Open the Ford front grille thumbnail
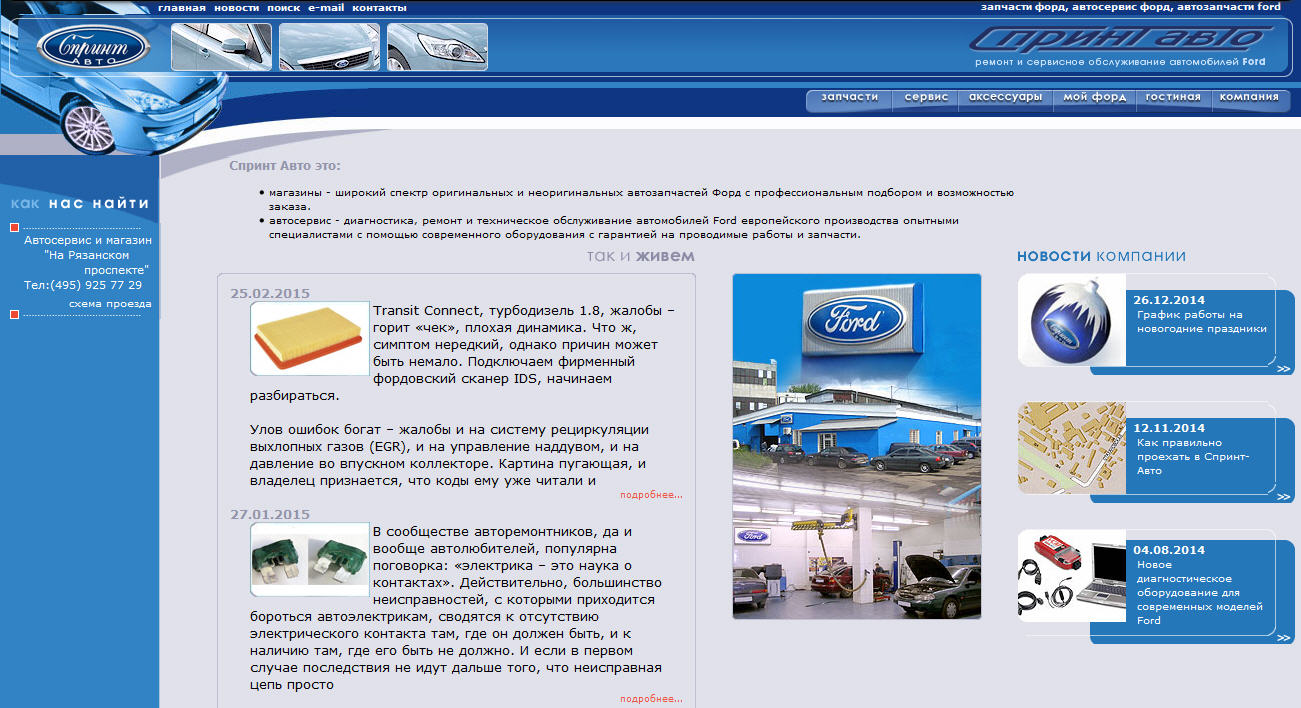The image size is (1301, 708). [330, 47]
